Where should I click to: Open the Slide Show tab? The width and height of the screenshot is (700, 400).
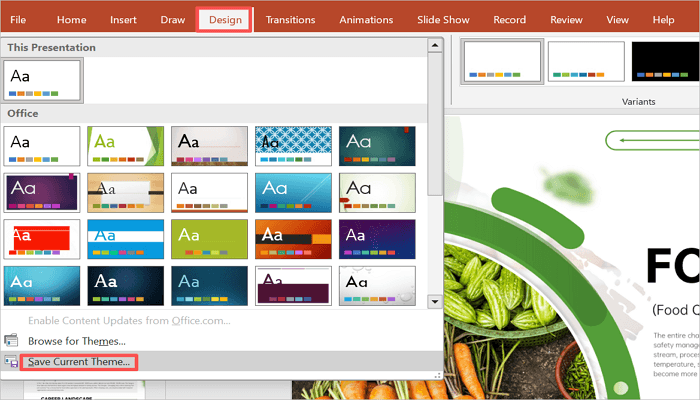tap(443, 20)
